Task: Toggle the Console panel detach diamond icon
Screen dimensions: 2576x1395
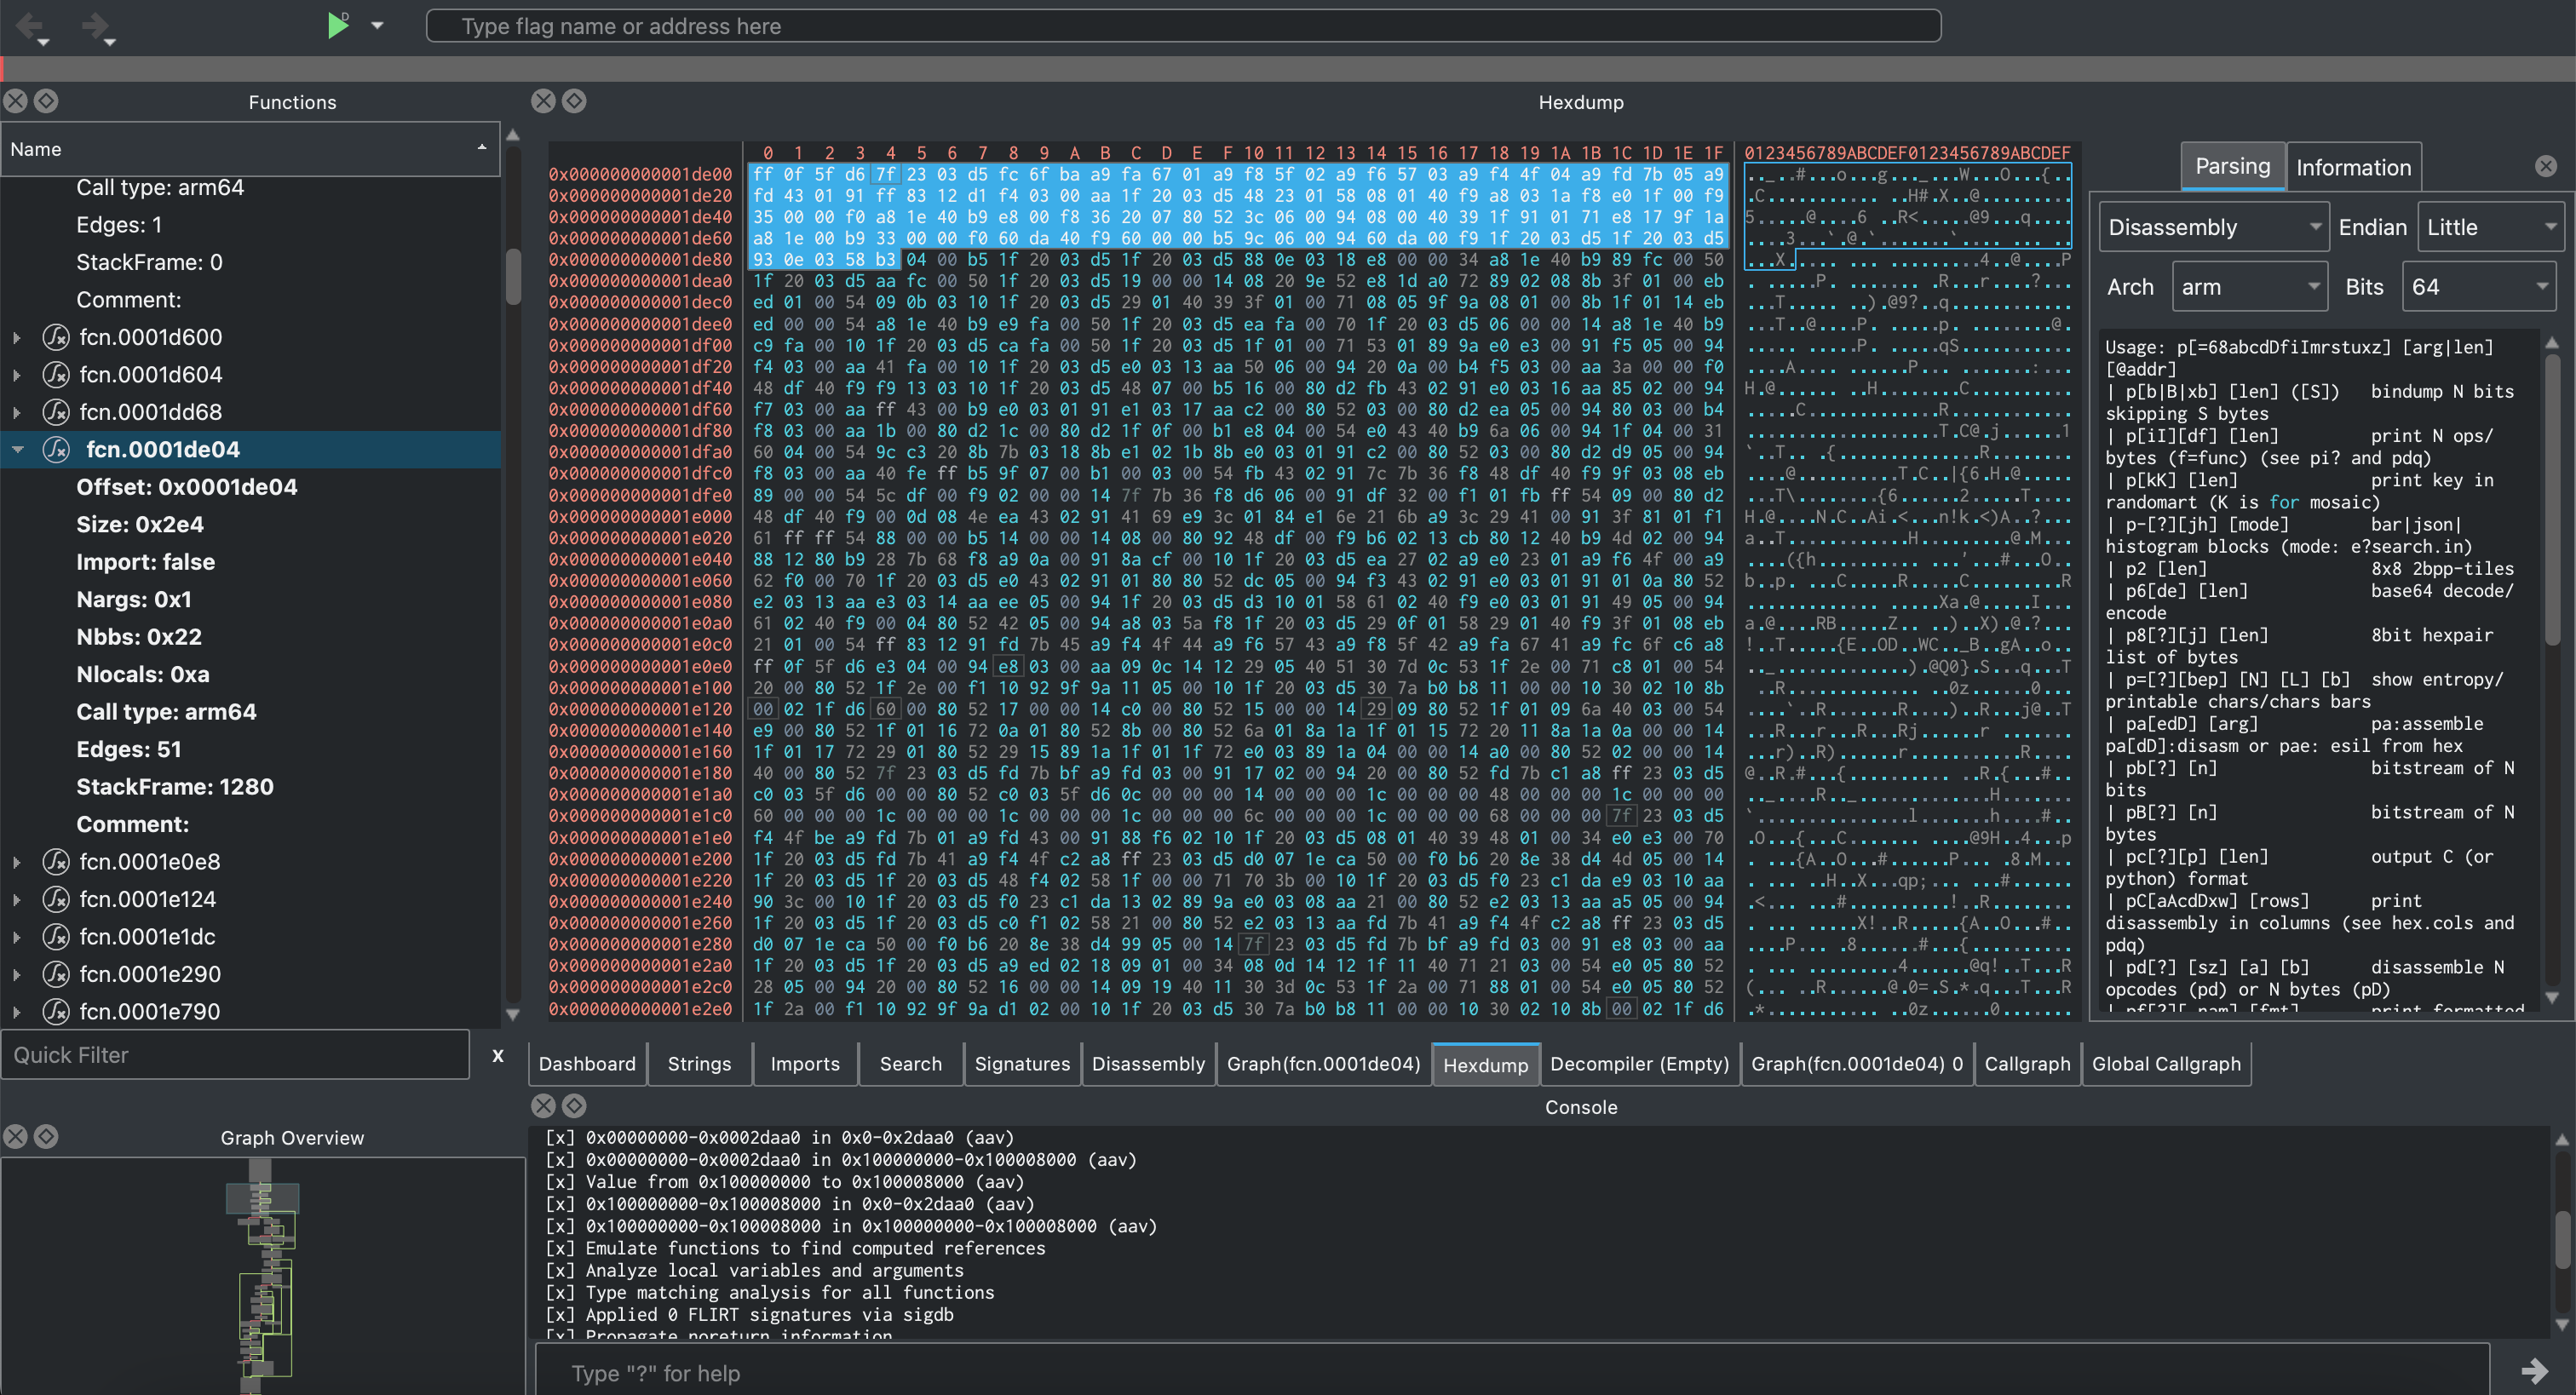Action: tap(574, 1106)
